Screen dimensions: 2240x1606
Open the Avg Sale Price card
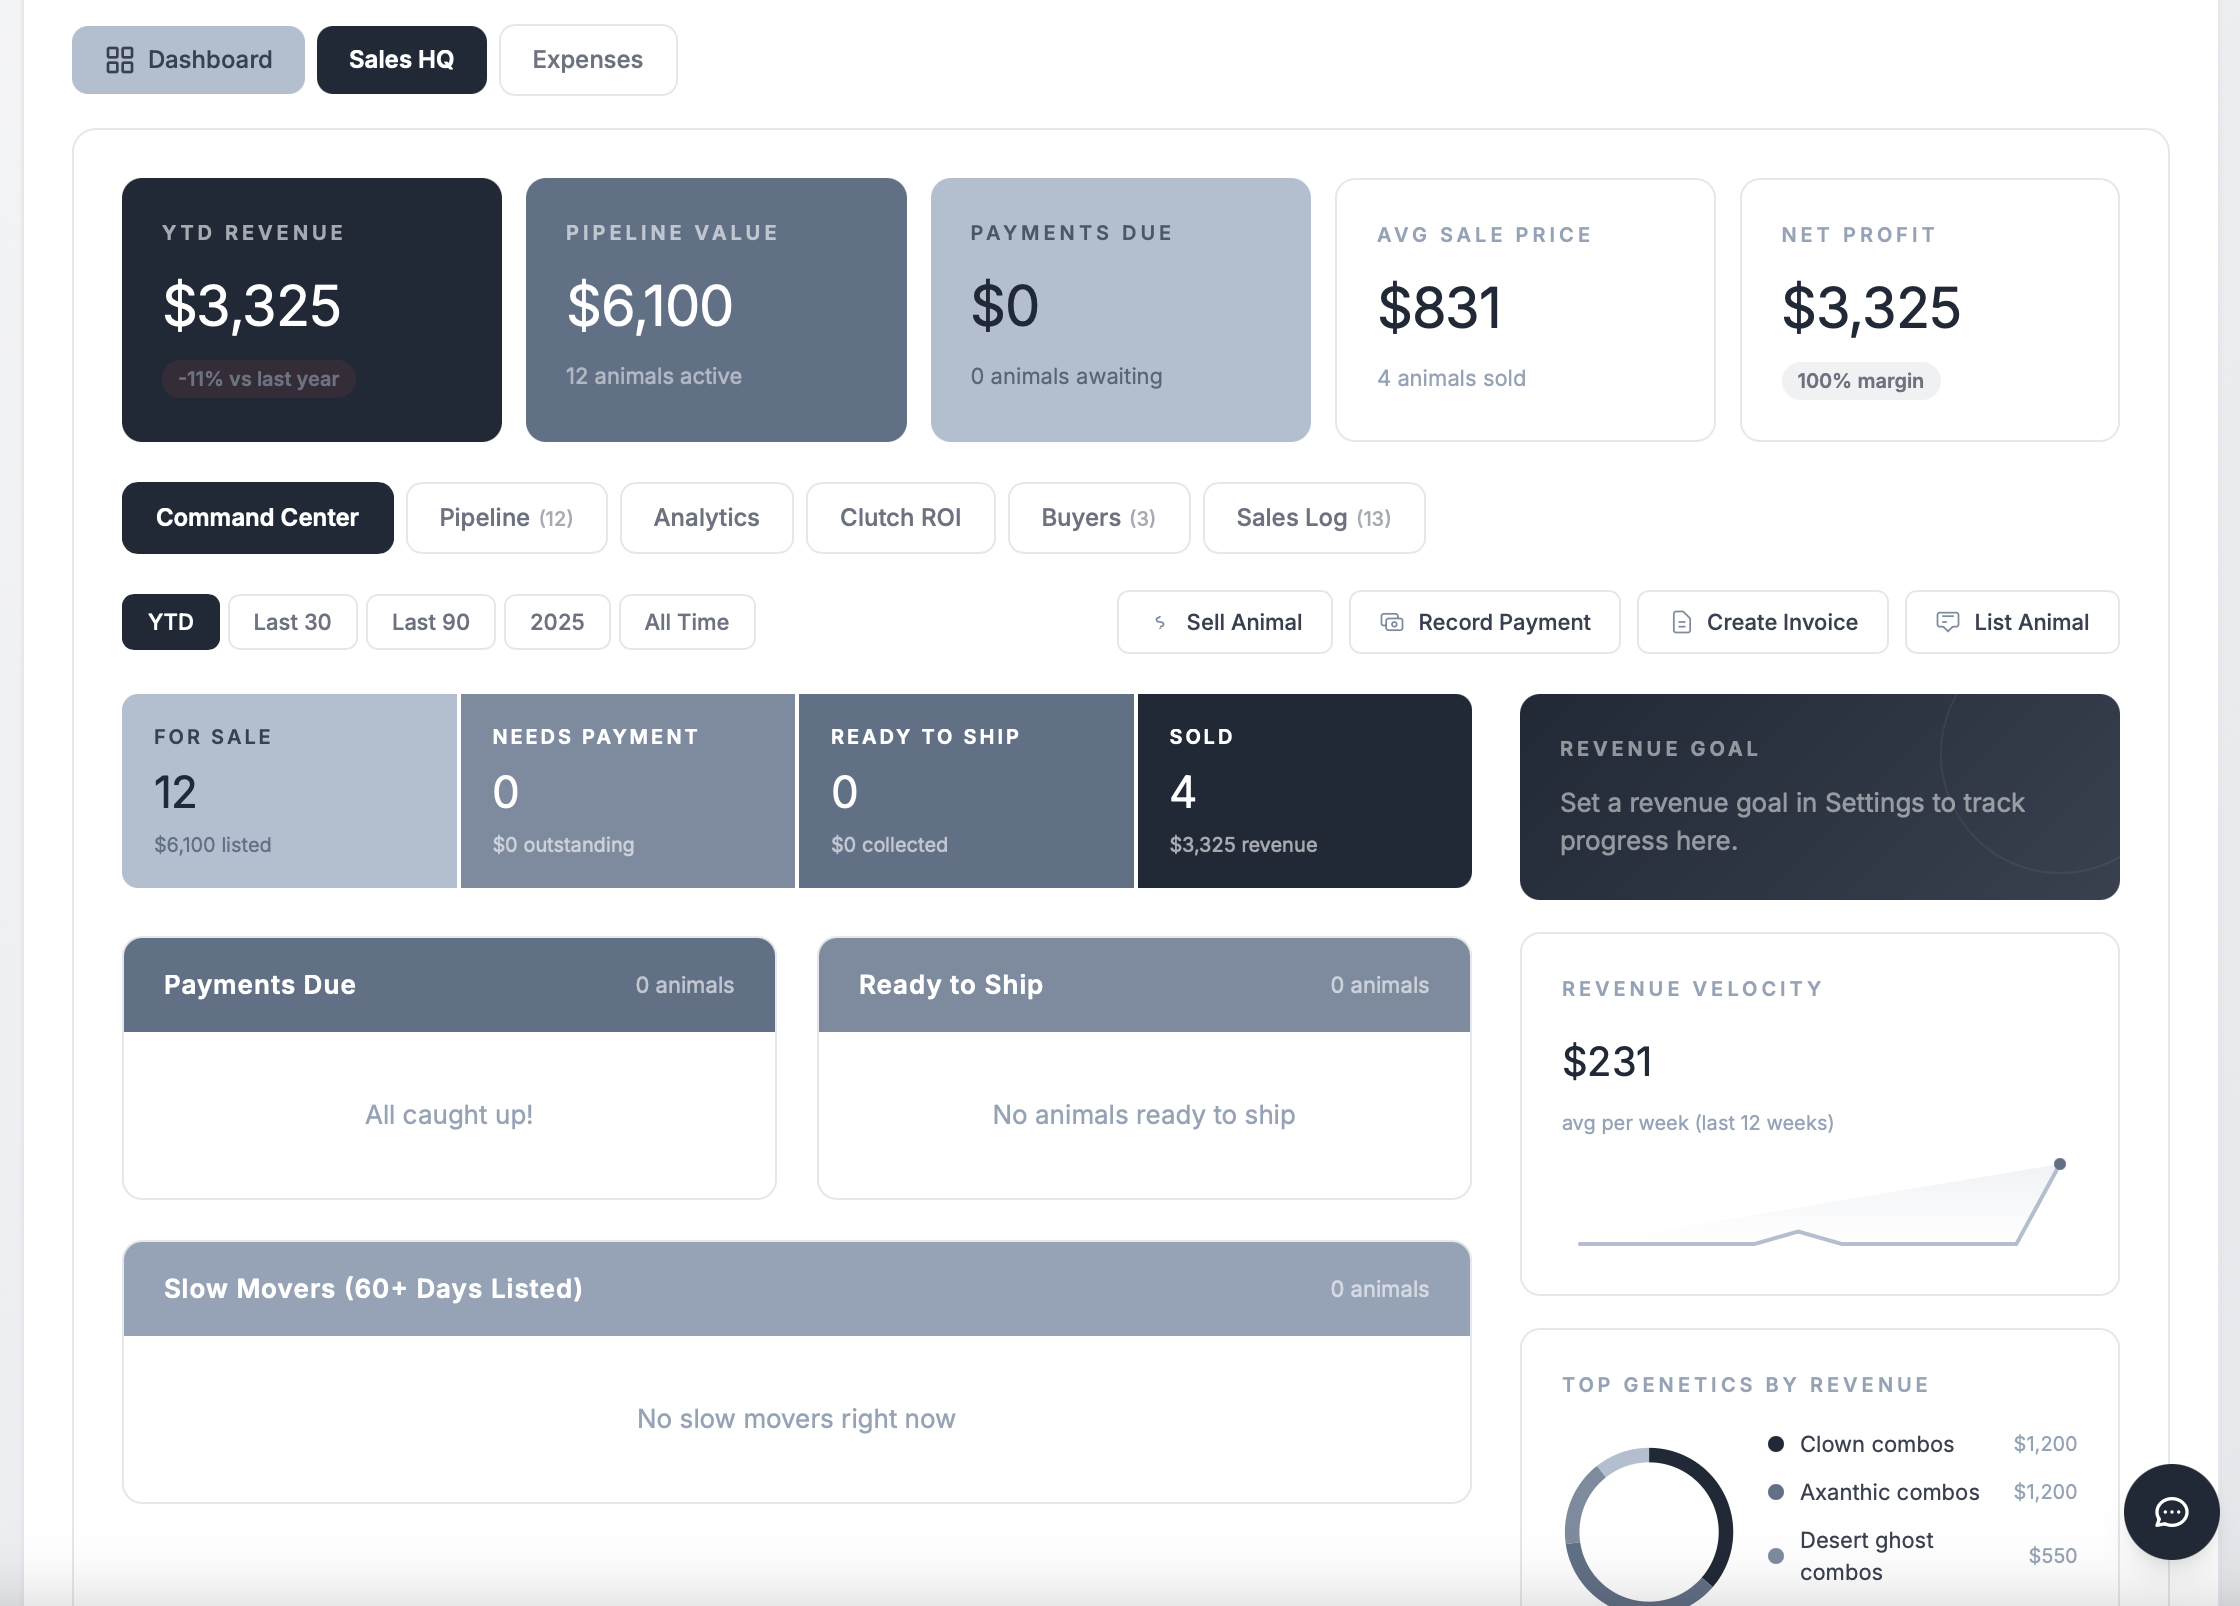click(1525, 310)
